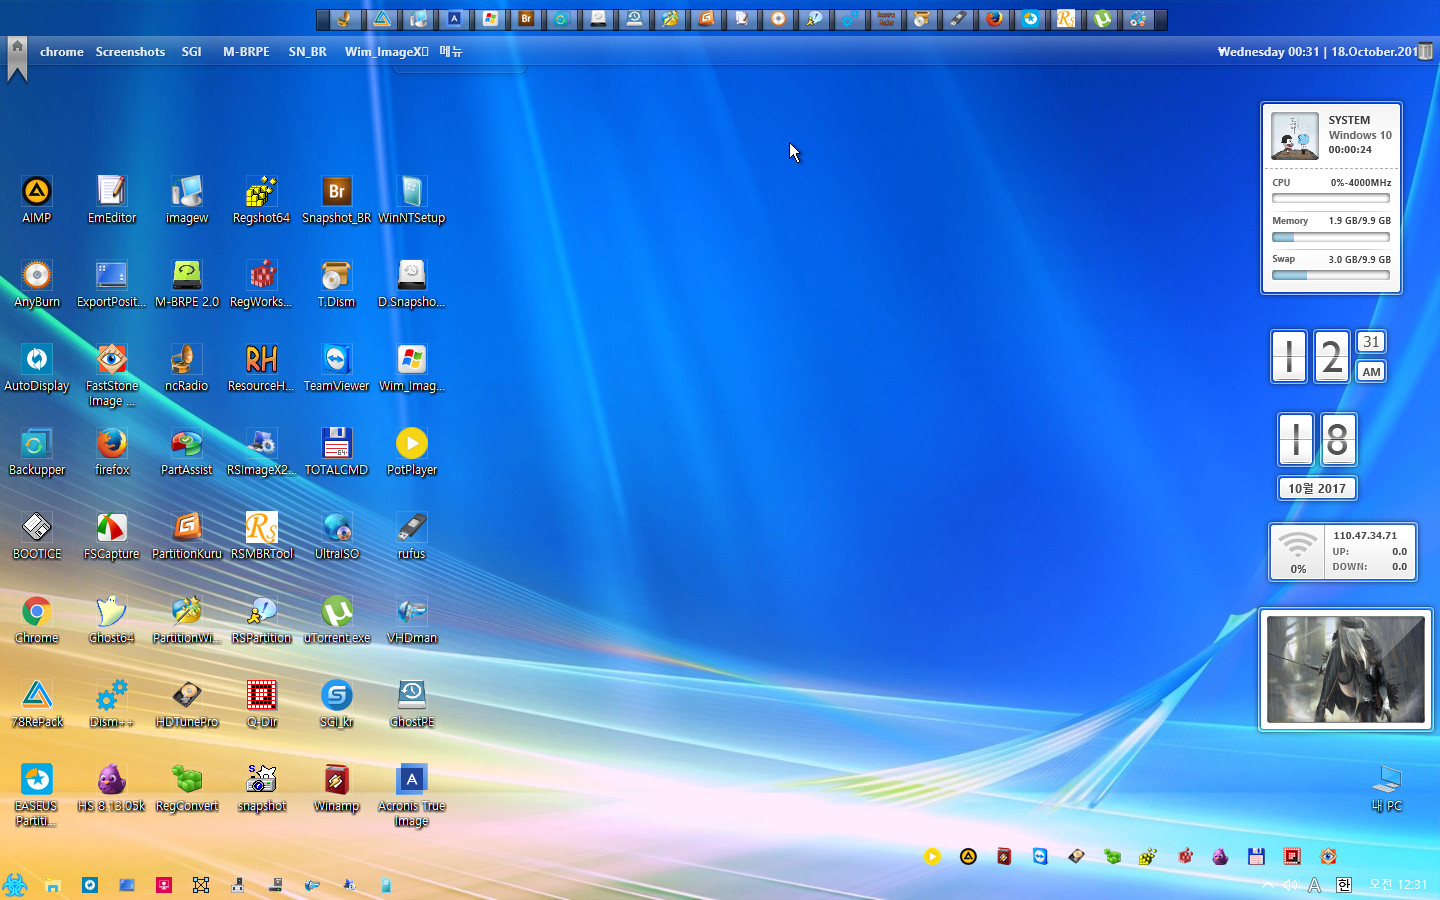
Task: Open the GhostPE desktop icon
Action: 412,703
